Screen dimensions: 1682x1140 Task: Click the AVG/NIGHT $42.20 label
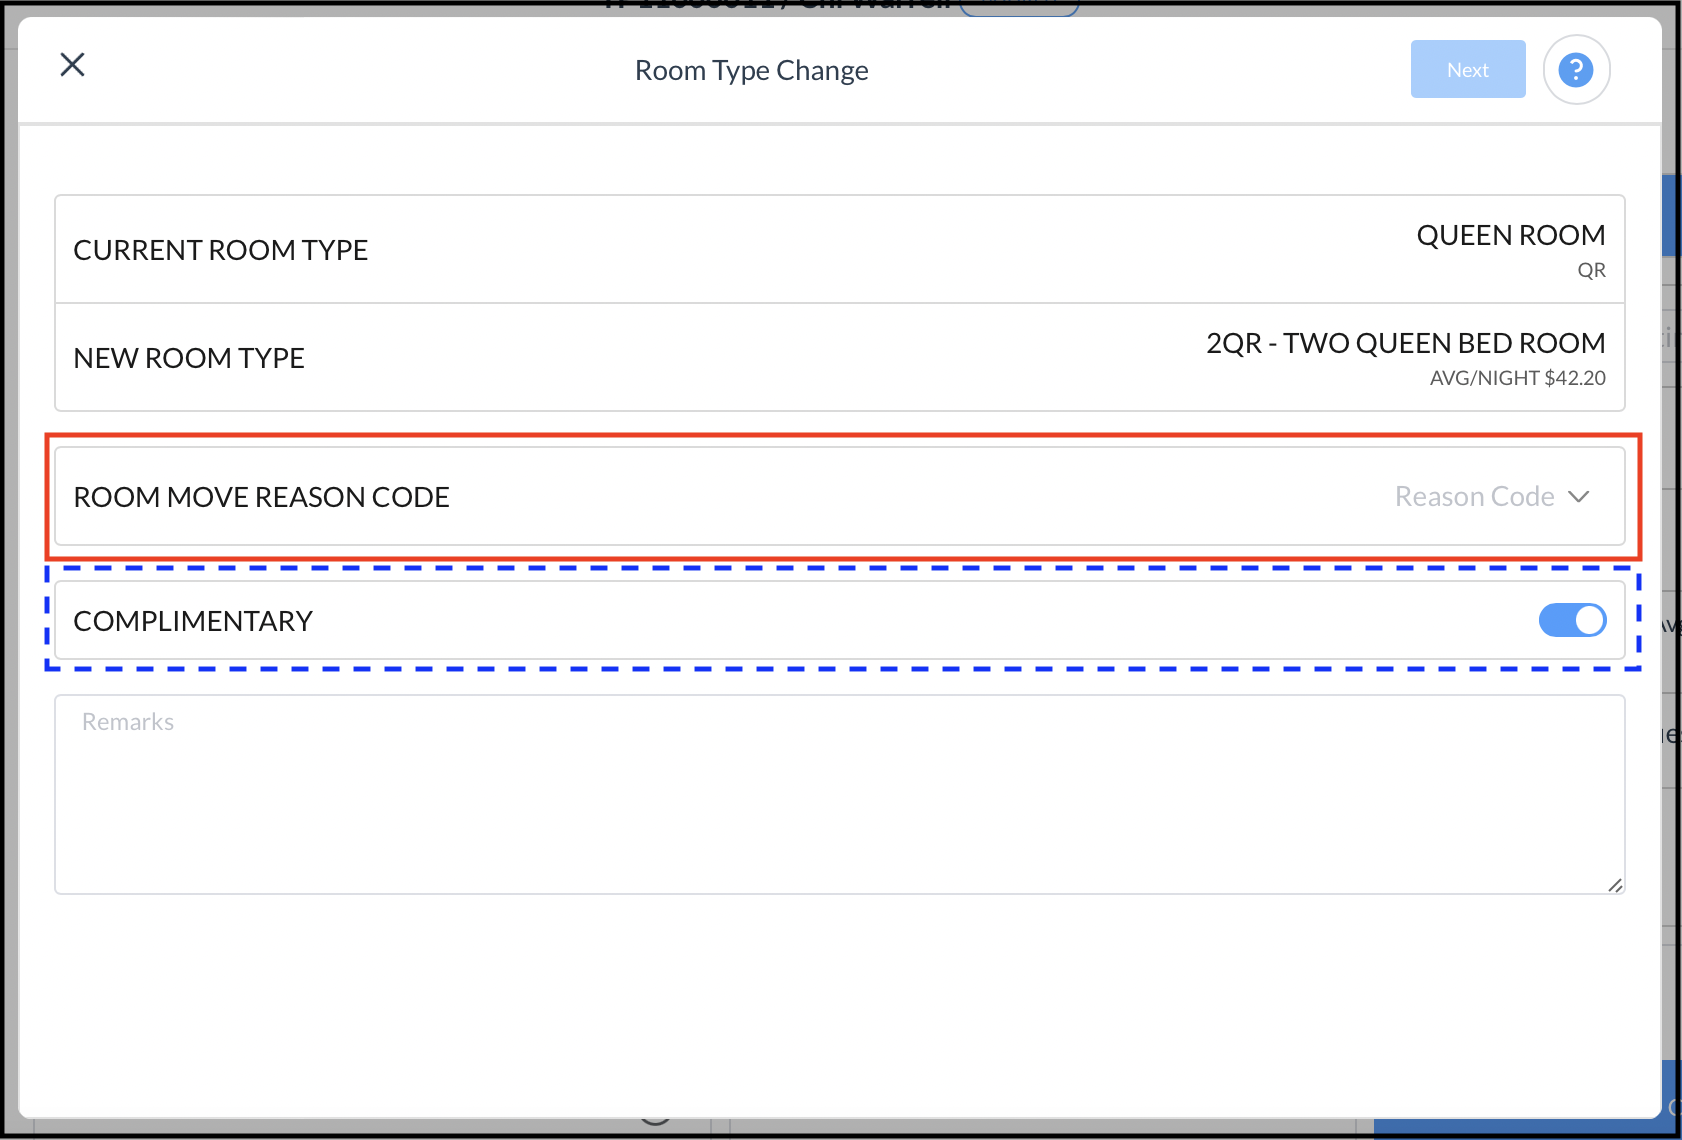click(1516, 378)
